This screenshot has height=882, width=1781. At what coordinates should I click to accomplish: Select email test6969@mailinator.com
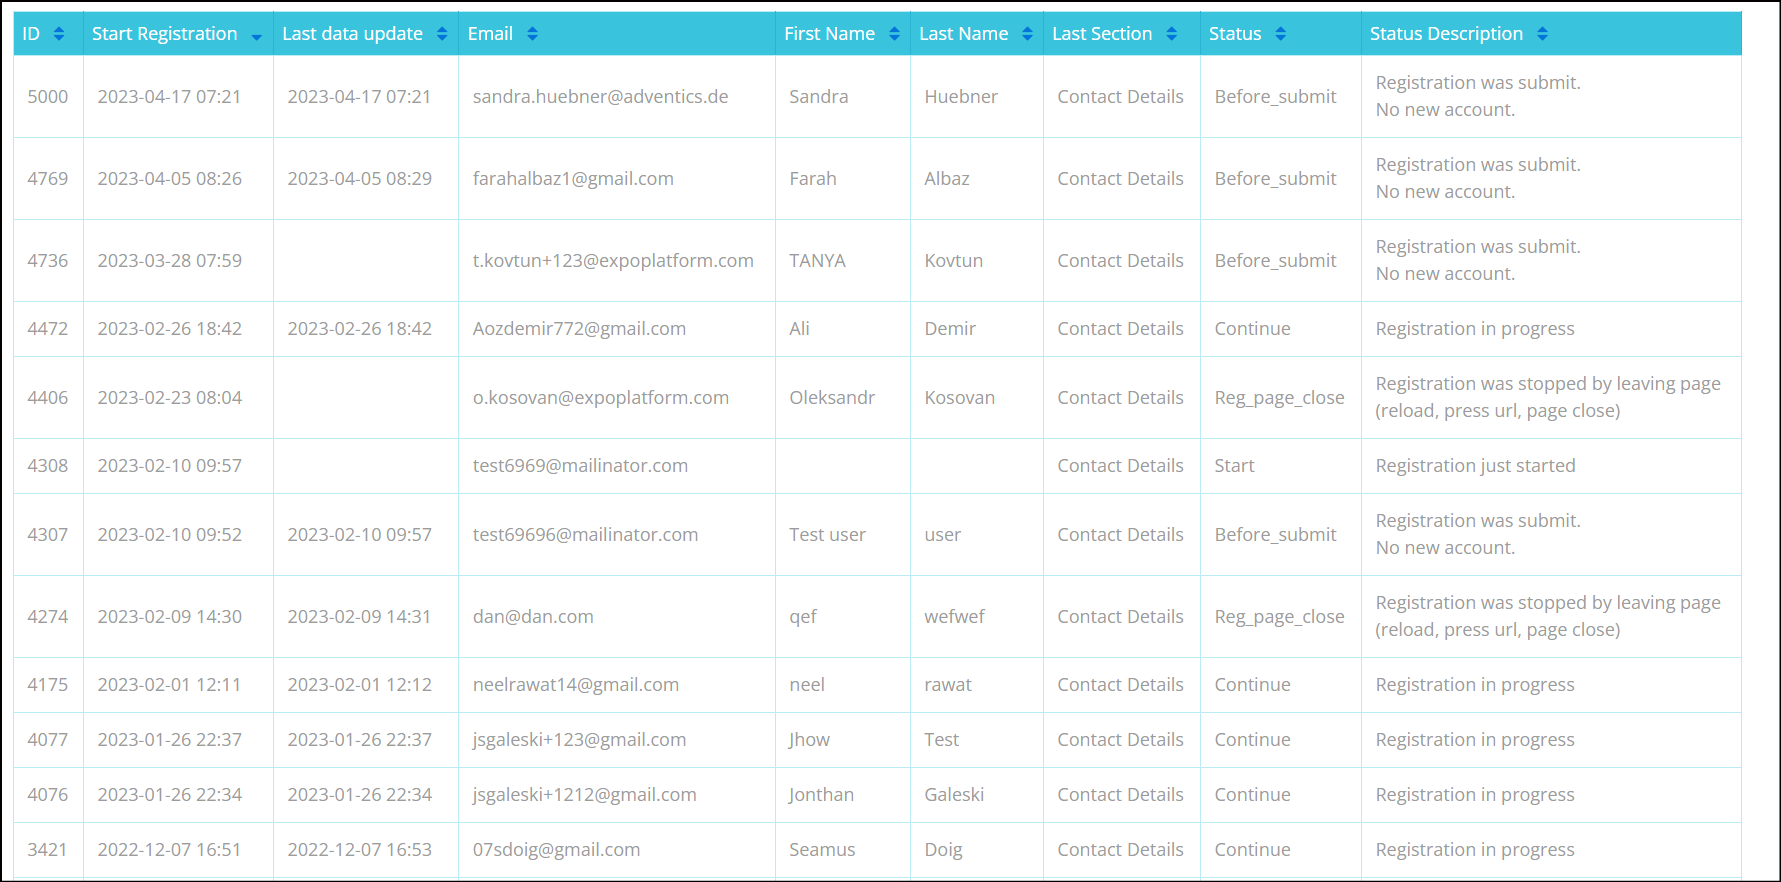tap(580, 466)
